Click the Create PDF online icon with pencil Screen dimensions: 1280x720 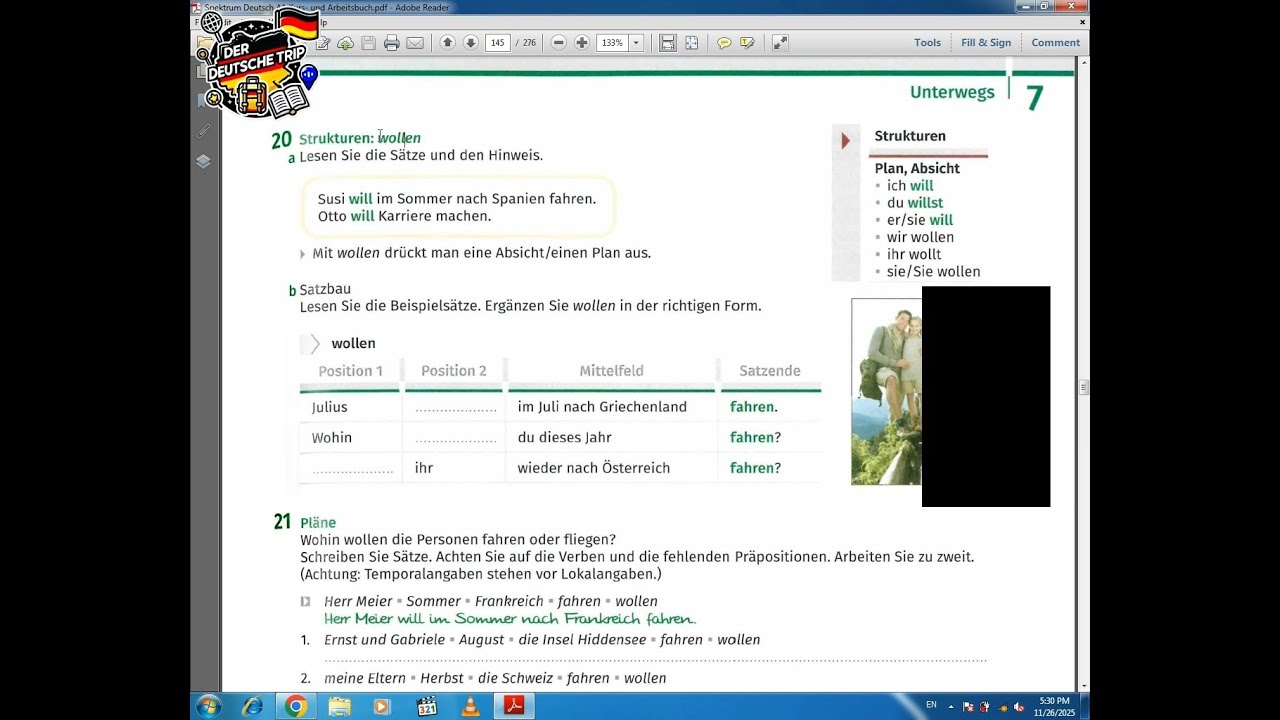click(x=323, y=43)
